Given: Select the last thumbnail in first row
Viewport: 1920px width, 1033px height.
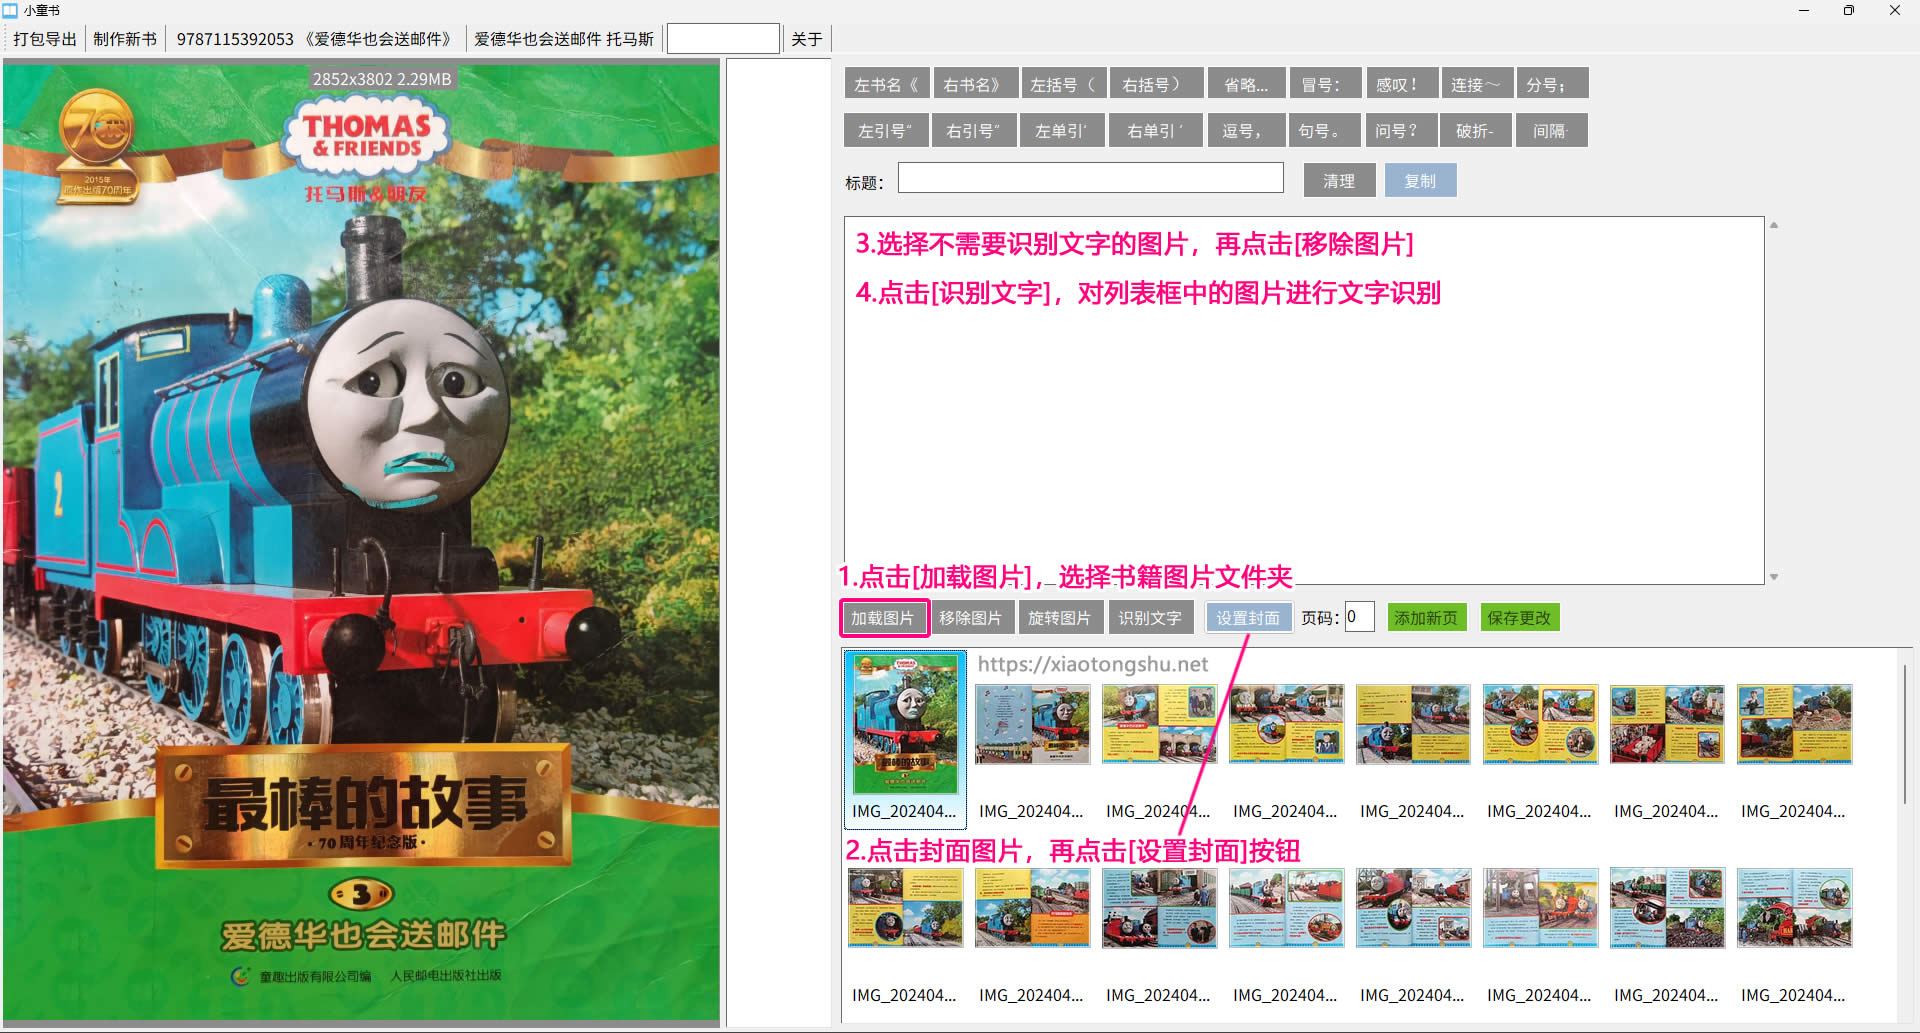Looking at the screenshot, I should 1794,724.
